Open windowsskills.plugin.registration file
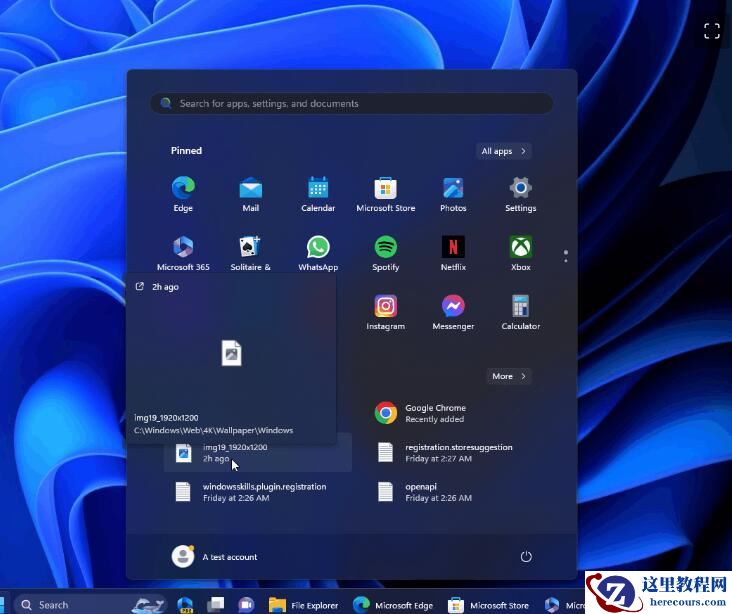This screenshot has height=614, width=732. click(258, 492)
